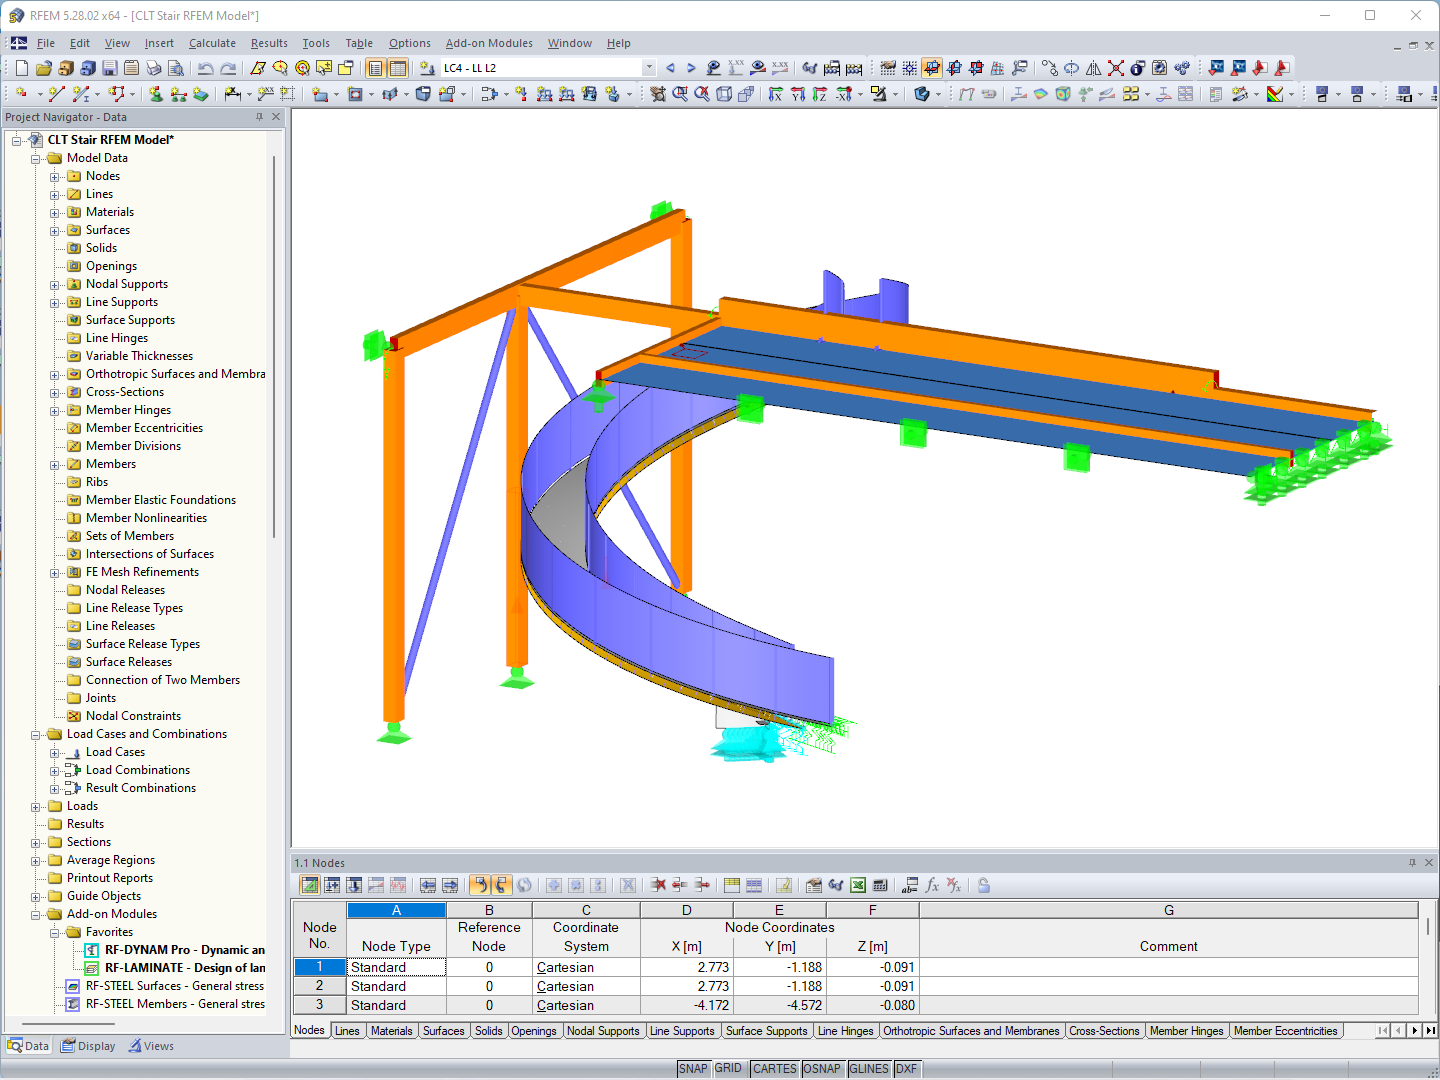Click the View in Y direction icon

798,94
